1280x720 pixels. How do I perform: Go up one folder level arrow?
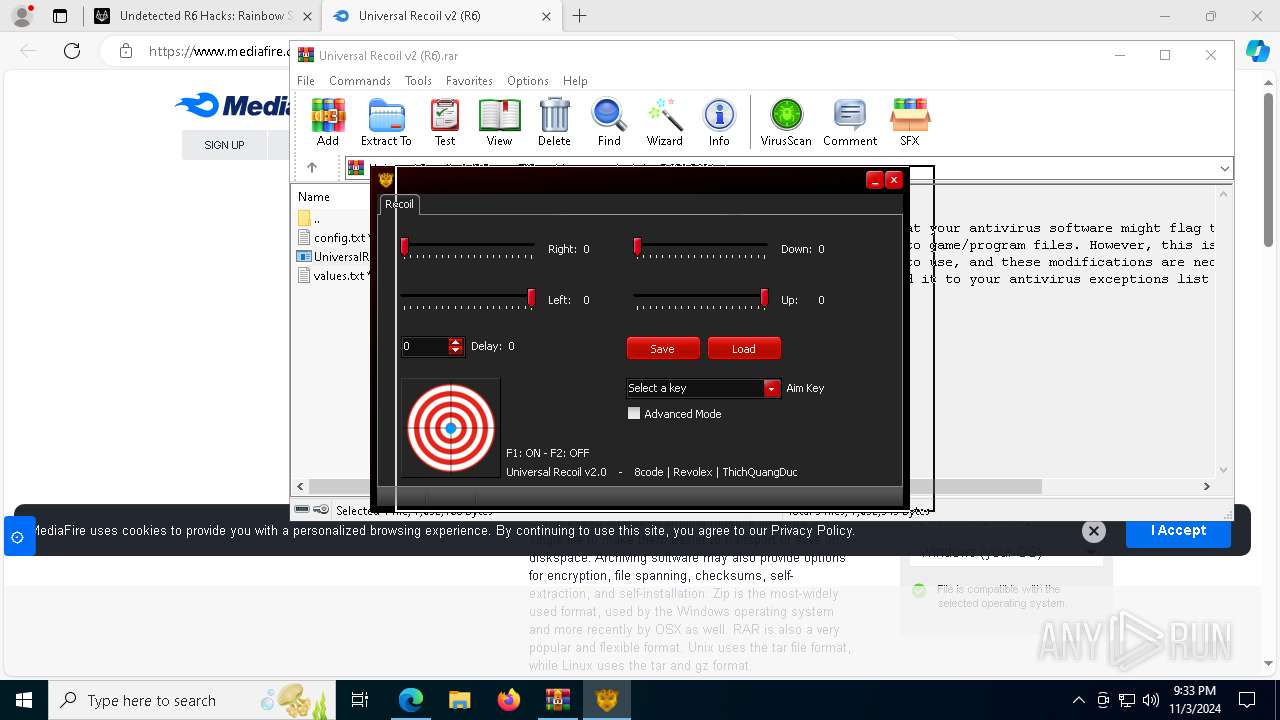tap(312, 168)
